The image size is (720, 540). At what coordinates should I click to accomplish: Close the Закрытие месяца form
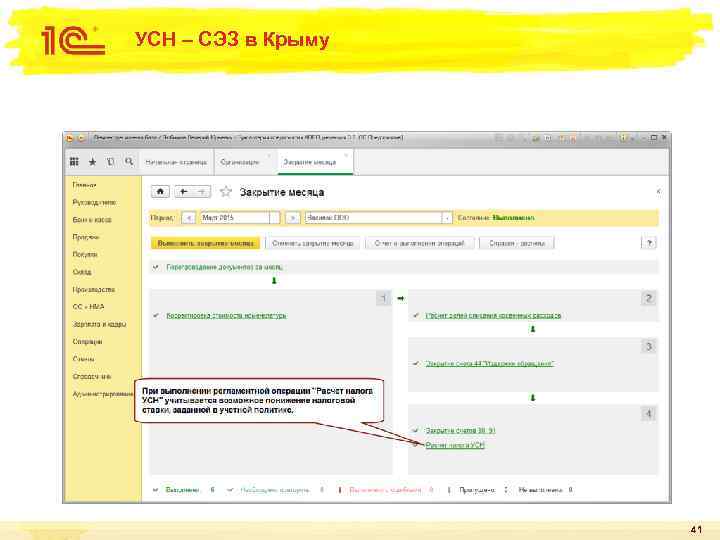(658, 191)
